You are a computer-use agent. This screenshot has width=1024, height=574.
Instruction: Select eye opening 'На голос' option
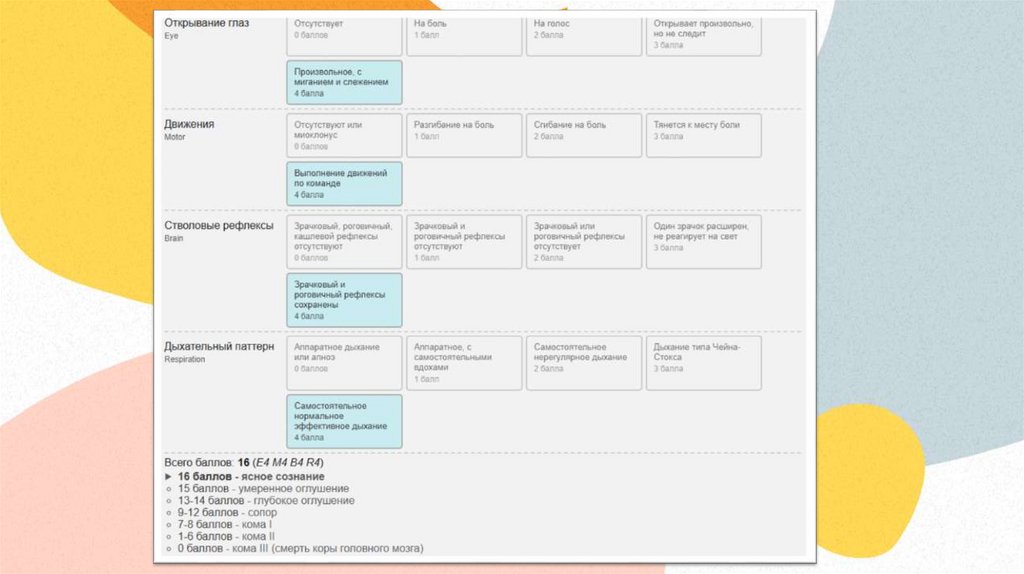[584, 36]
